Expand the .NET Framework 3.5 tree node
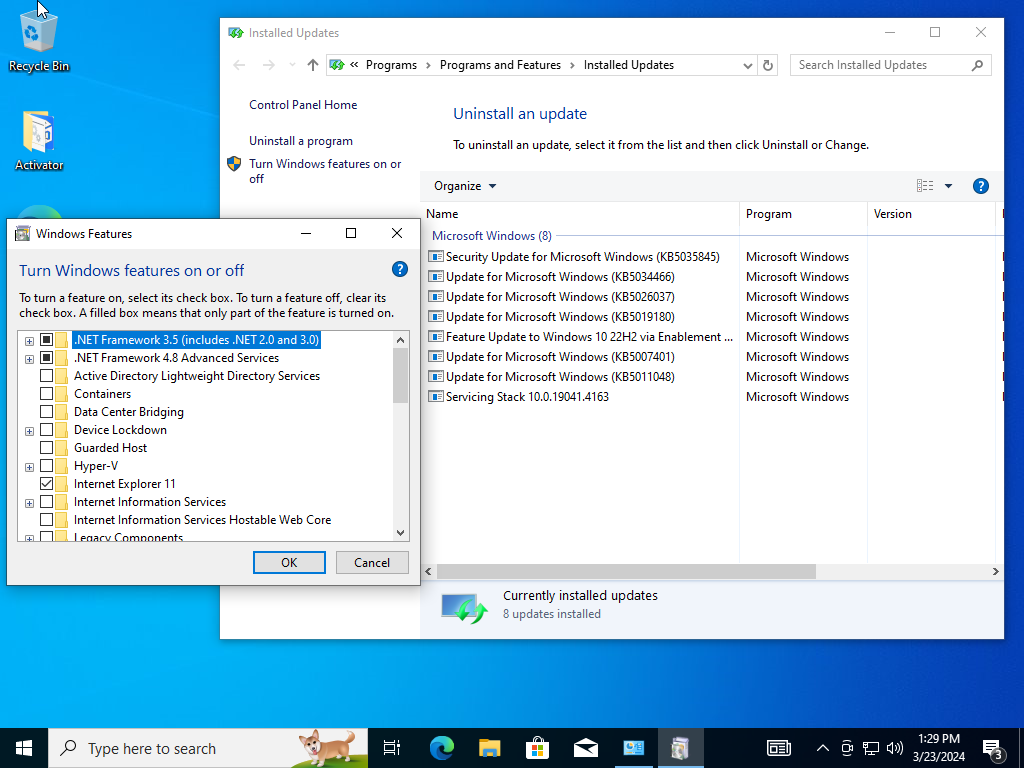1024x768 pixels. pyautogui.click(x=29, y=341)
